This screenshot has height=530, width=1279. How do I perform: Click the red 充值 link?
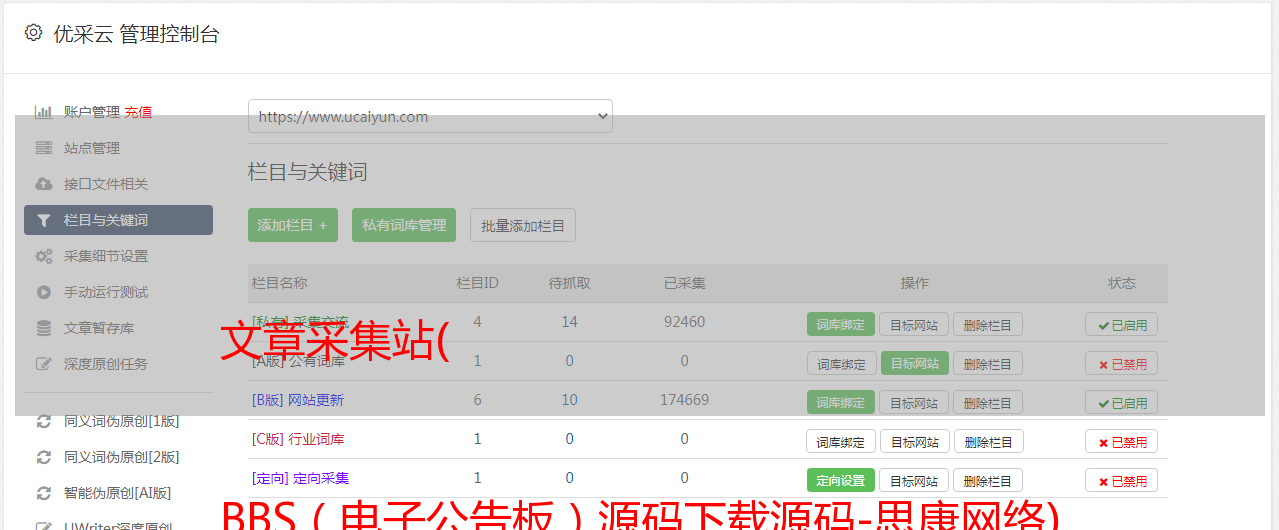click(x=138, y=112)
